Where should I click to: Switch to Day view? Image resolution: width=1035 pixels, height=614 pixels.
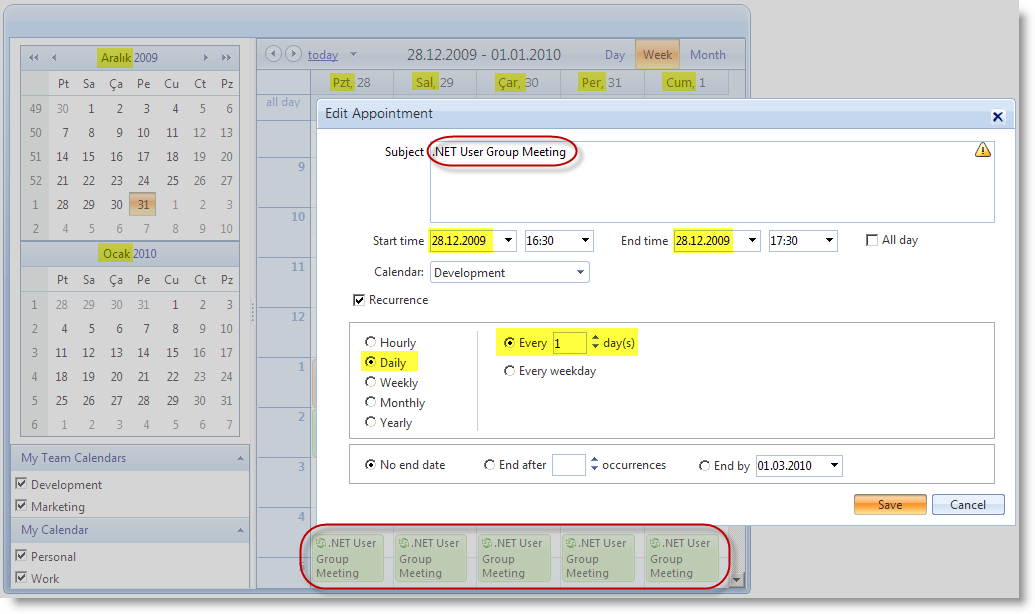(x=615, y=55)
